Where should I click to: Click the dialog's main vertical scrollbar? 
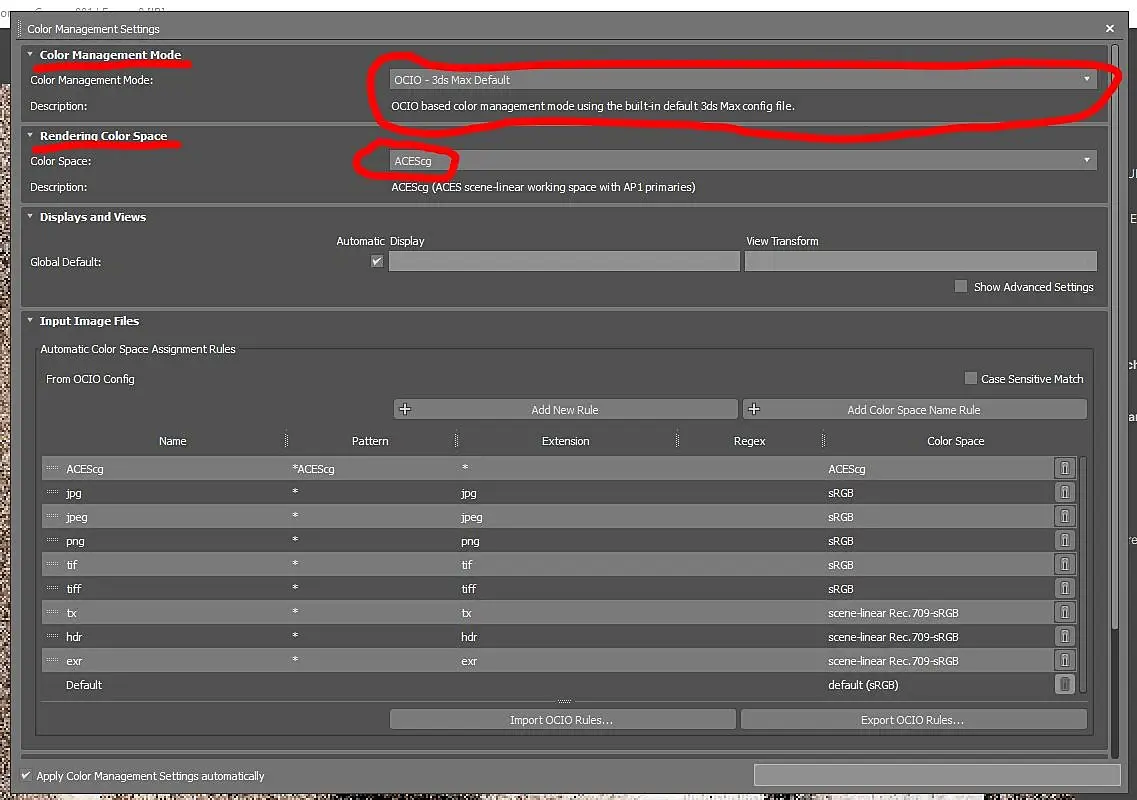point(1115,337)
